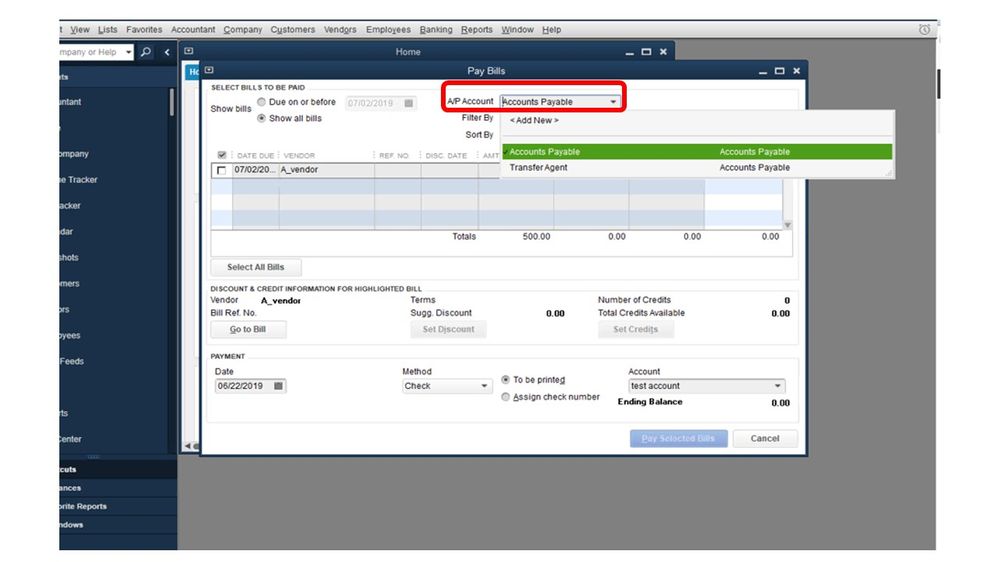
Task: Click the search magnifier icon in sidebar
Action: [x=146, y=52]
